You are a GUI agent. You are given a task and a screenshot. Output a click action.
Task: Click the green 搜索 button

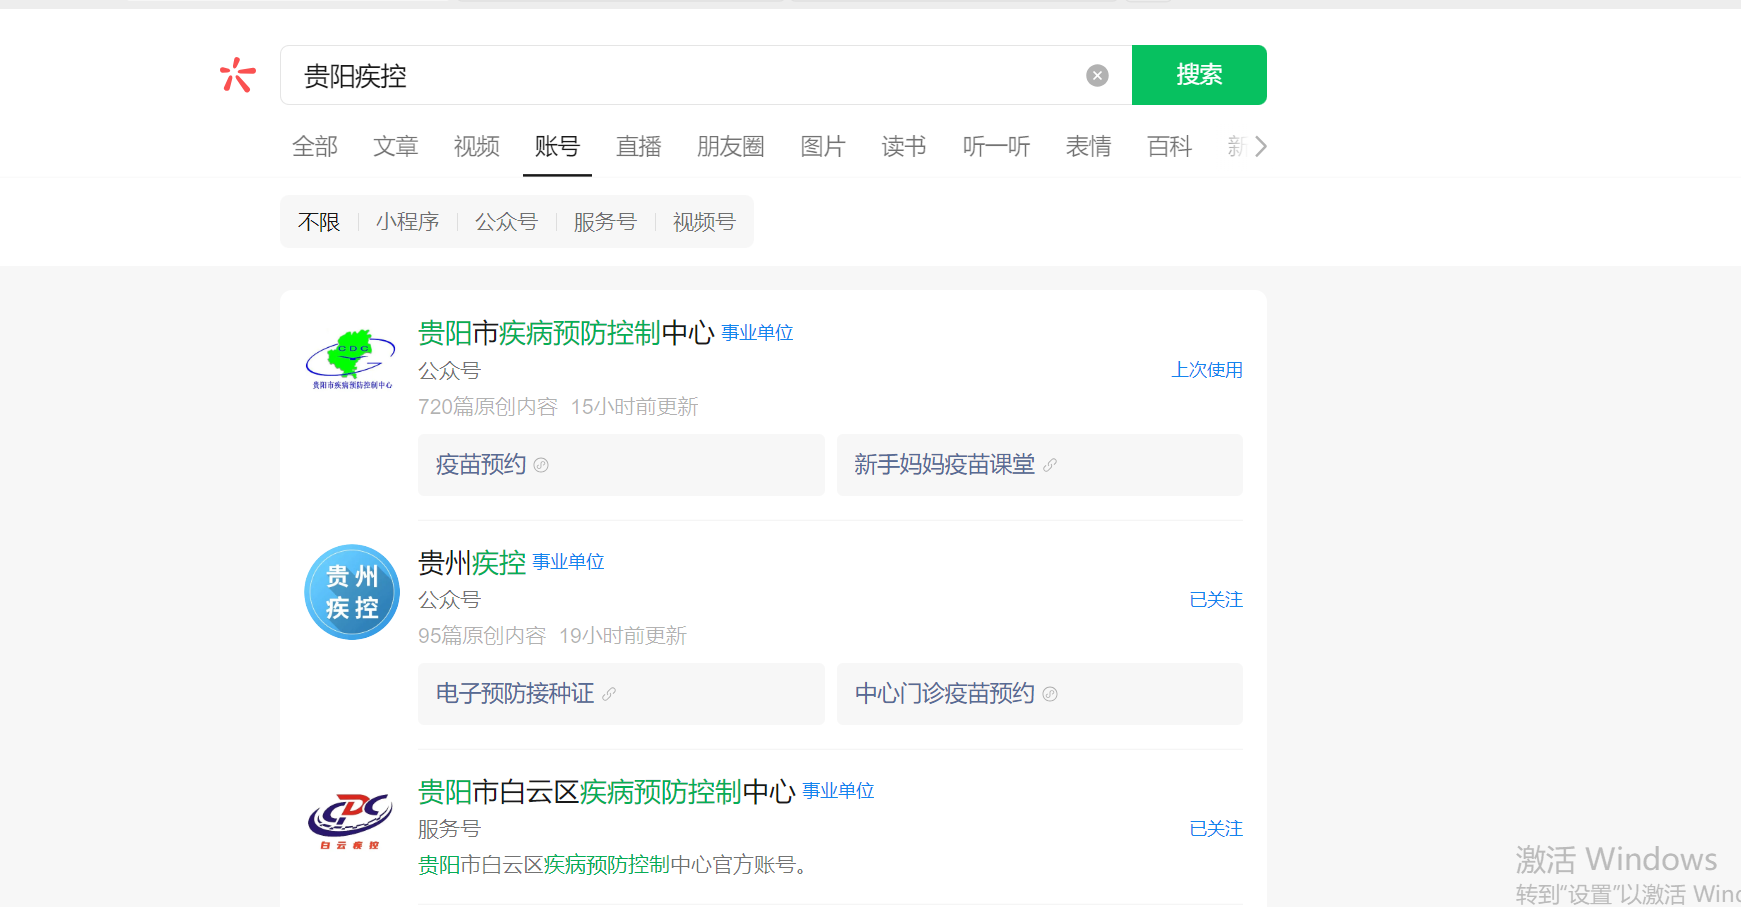(x=1199, y=75)
